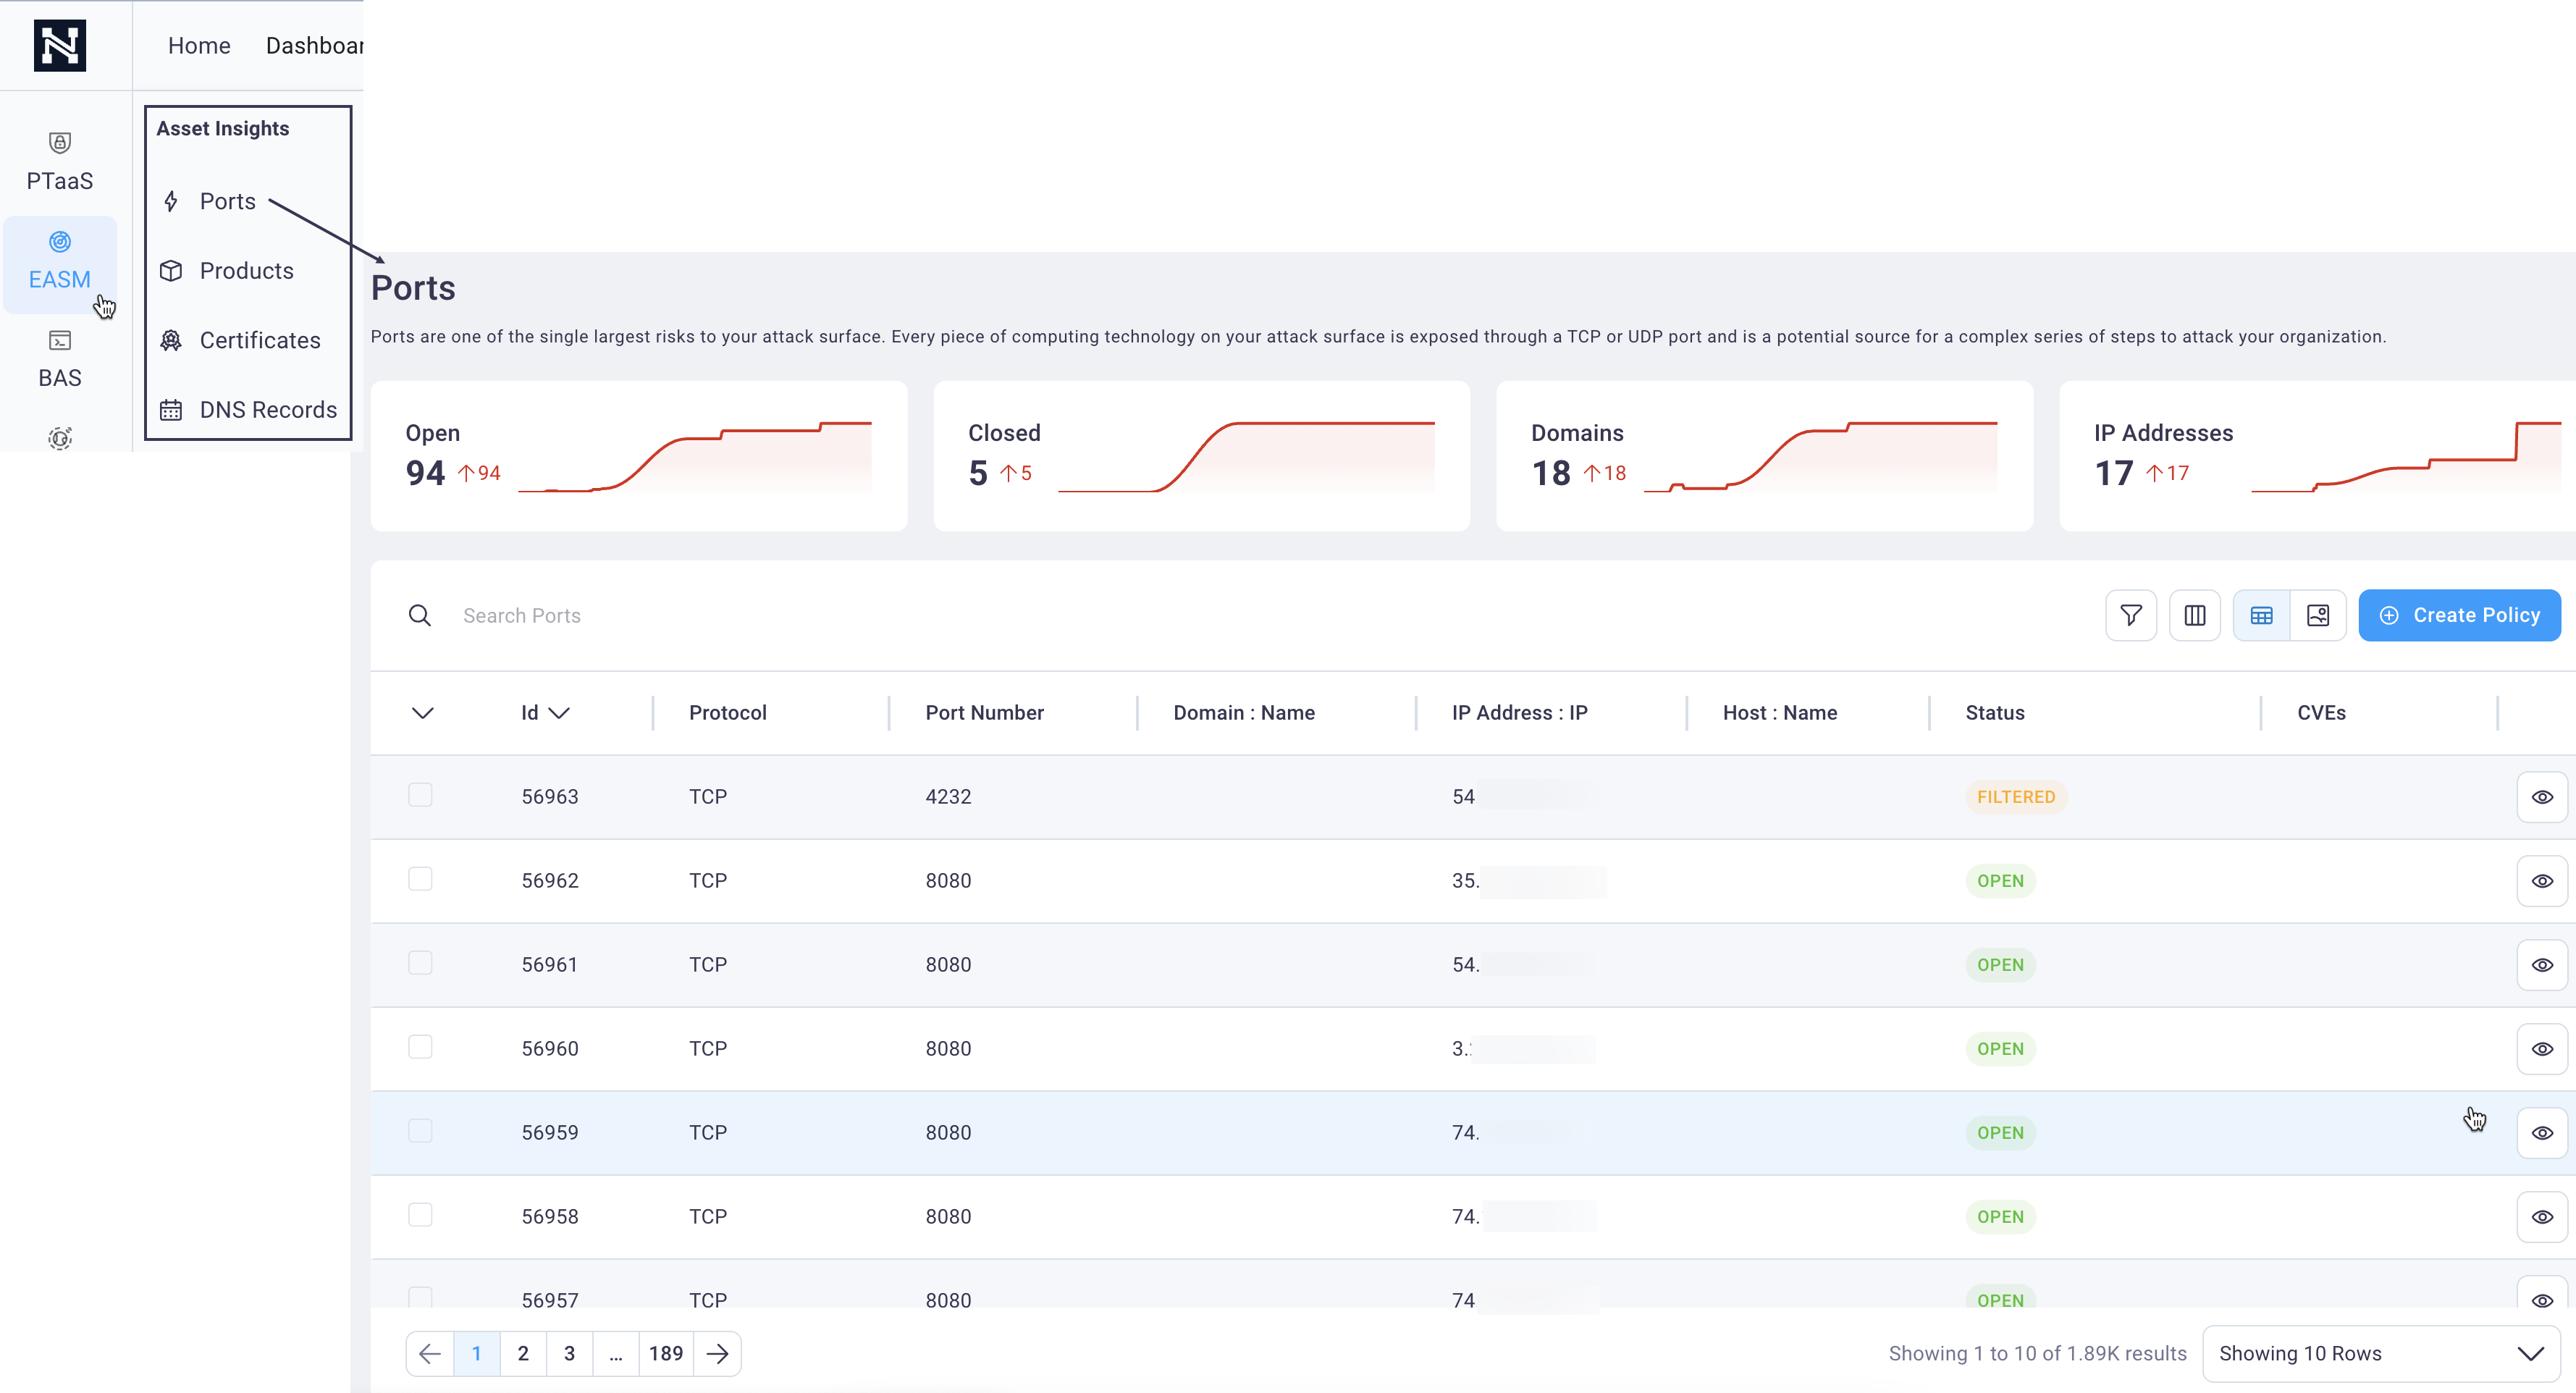Screen dimensions: 2576x1393
Task: Go to page 2
Action: pos(523,1353)
